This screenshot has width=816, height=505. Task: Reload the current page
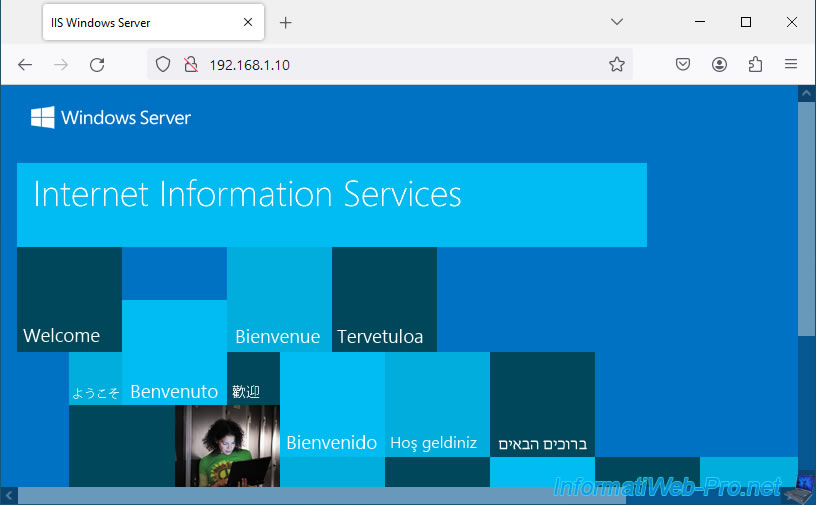point(97,65)
